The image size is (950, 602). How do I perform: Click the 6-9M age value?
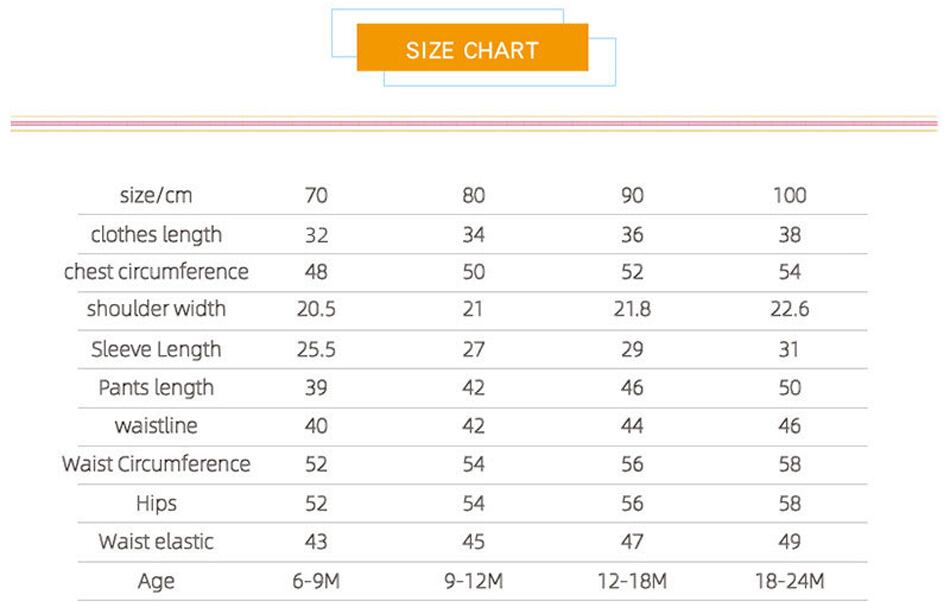click(315, 581)
